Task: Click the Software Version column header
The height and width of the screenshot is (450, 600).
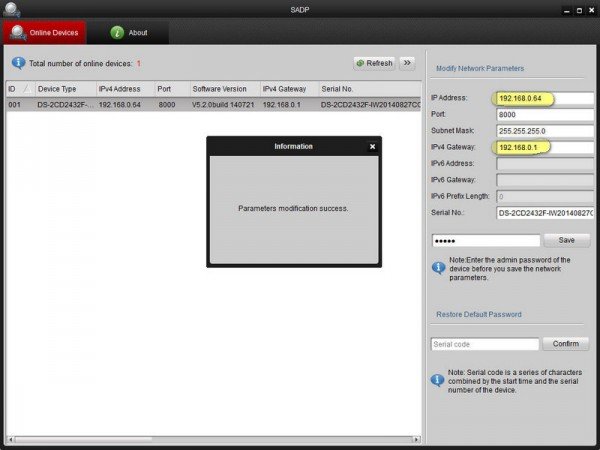Action: pos(225,89)
